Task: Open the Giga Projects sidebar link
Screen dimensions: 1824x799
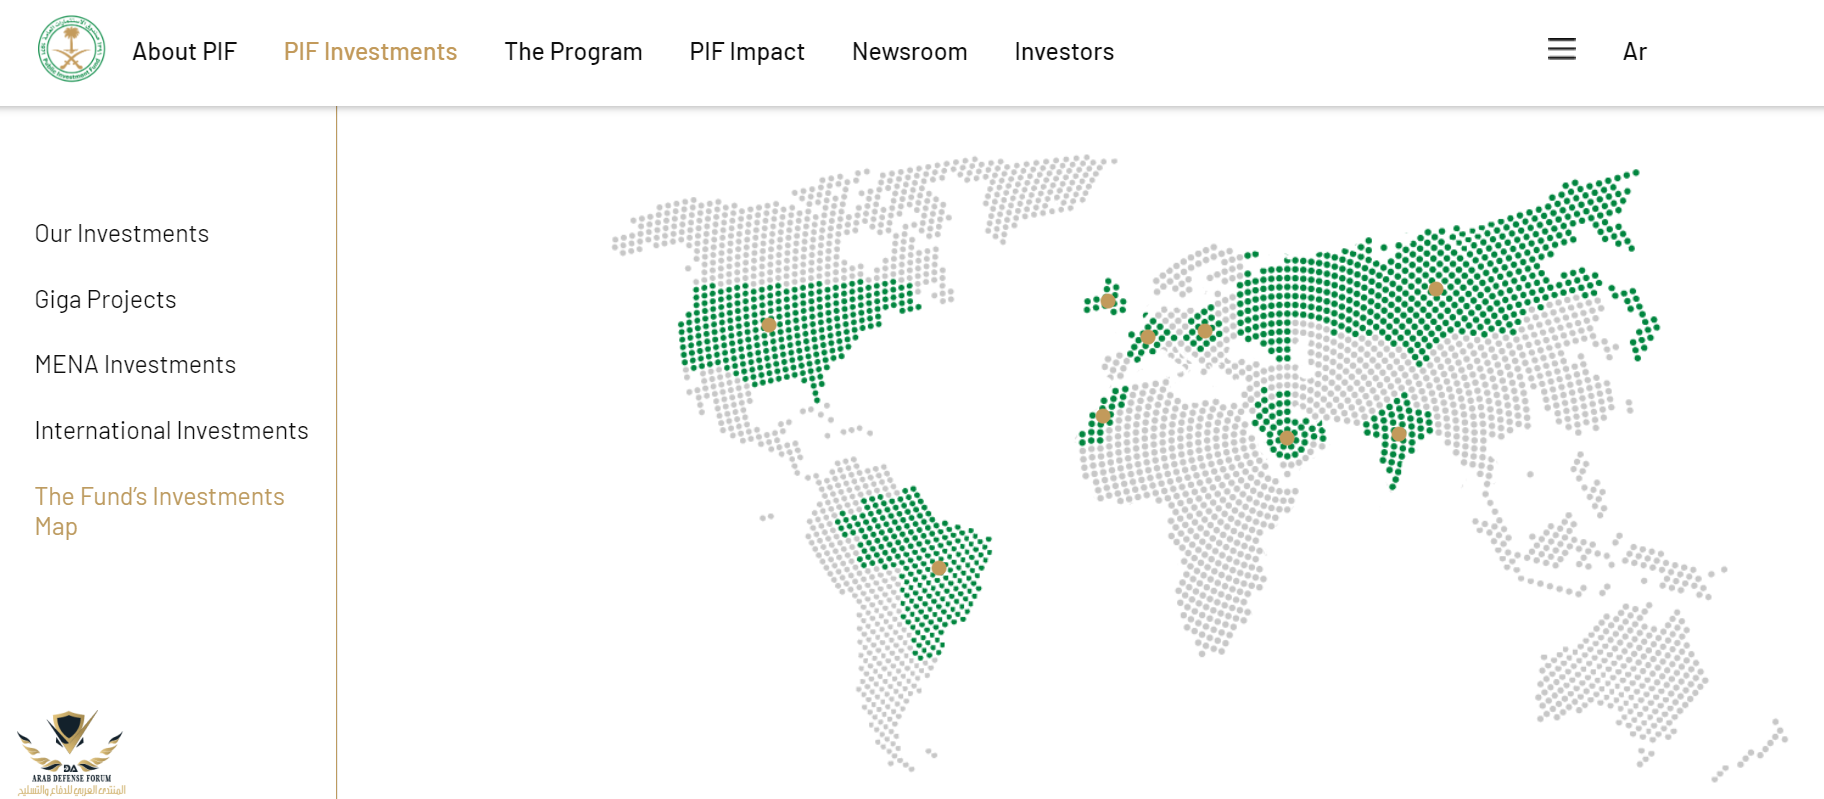Action: click(105, 300)
